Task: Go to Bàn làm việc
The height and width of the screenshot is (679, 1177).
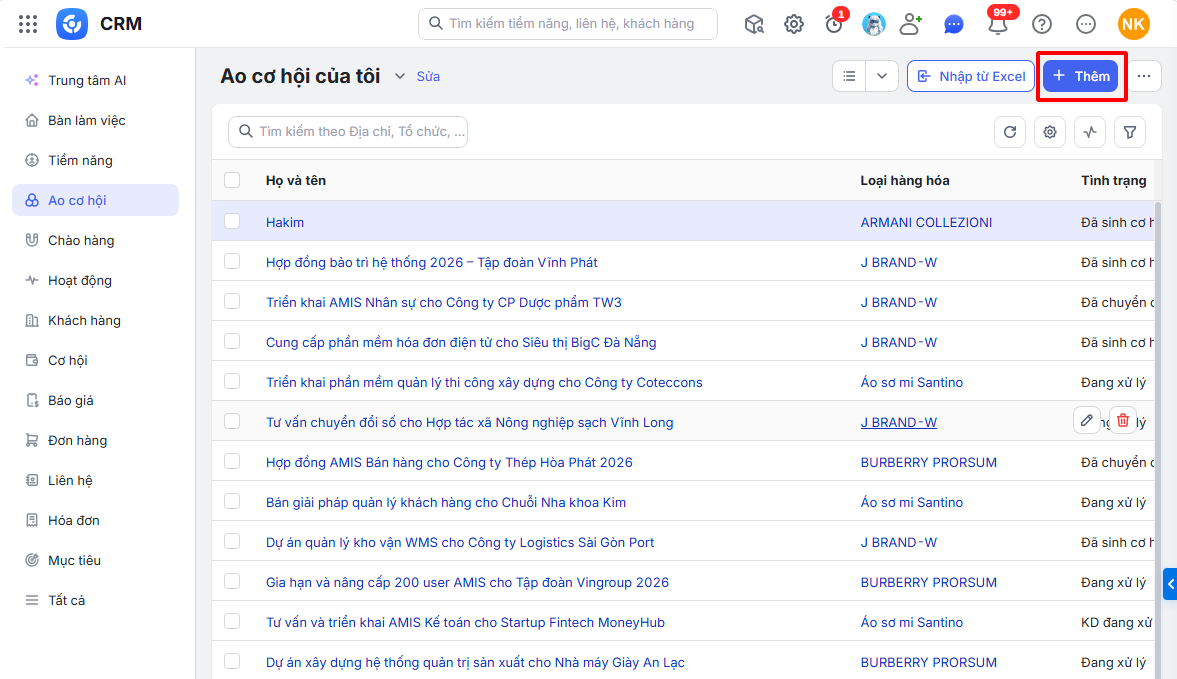Action: point(95,120)
